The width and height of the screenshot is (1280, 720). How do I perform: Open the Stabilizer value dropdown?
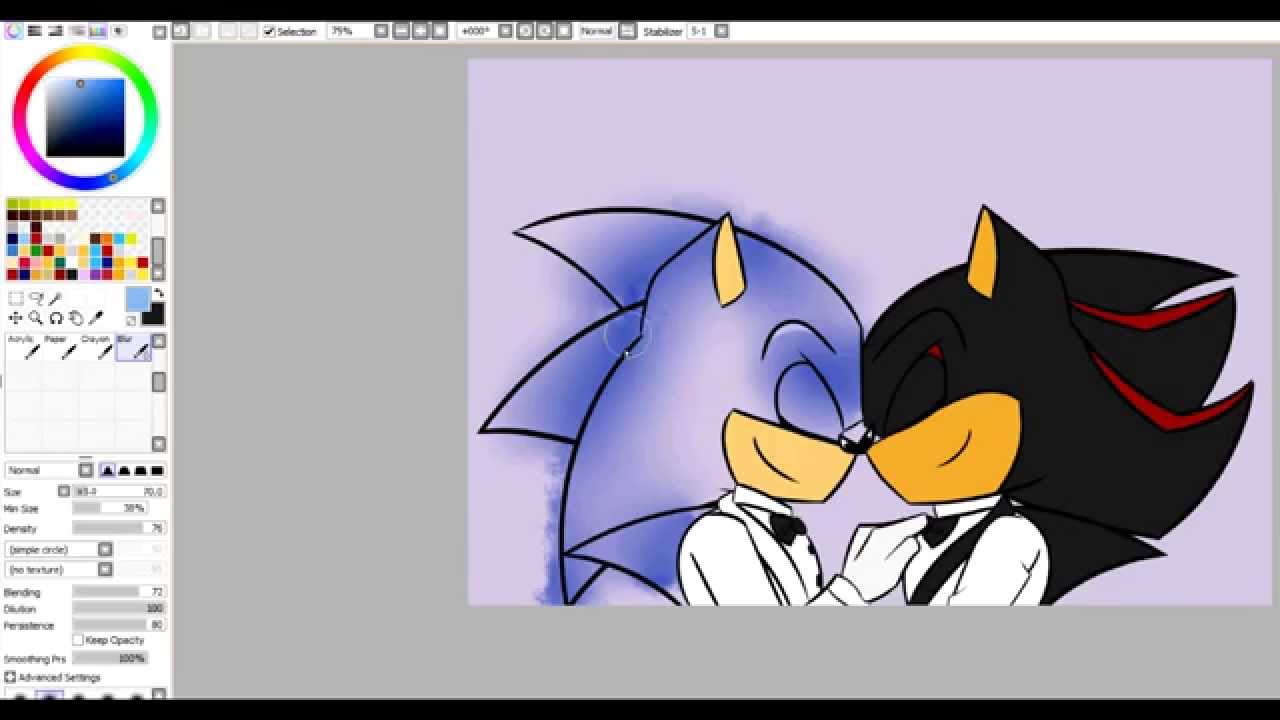(x=721, y=31)
